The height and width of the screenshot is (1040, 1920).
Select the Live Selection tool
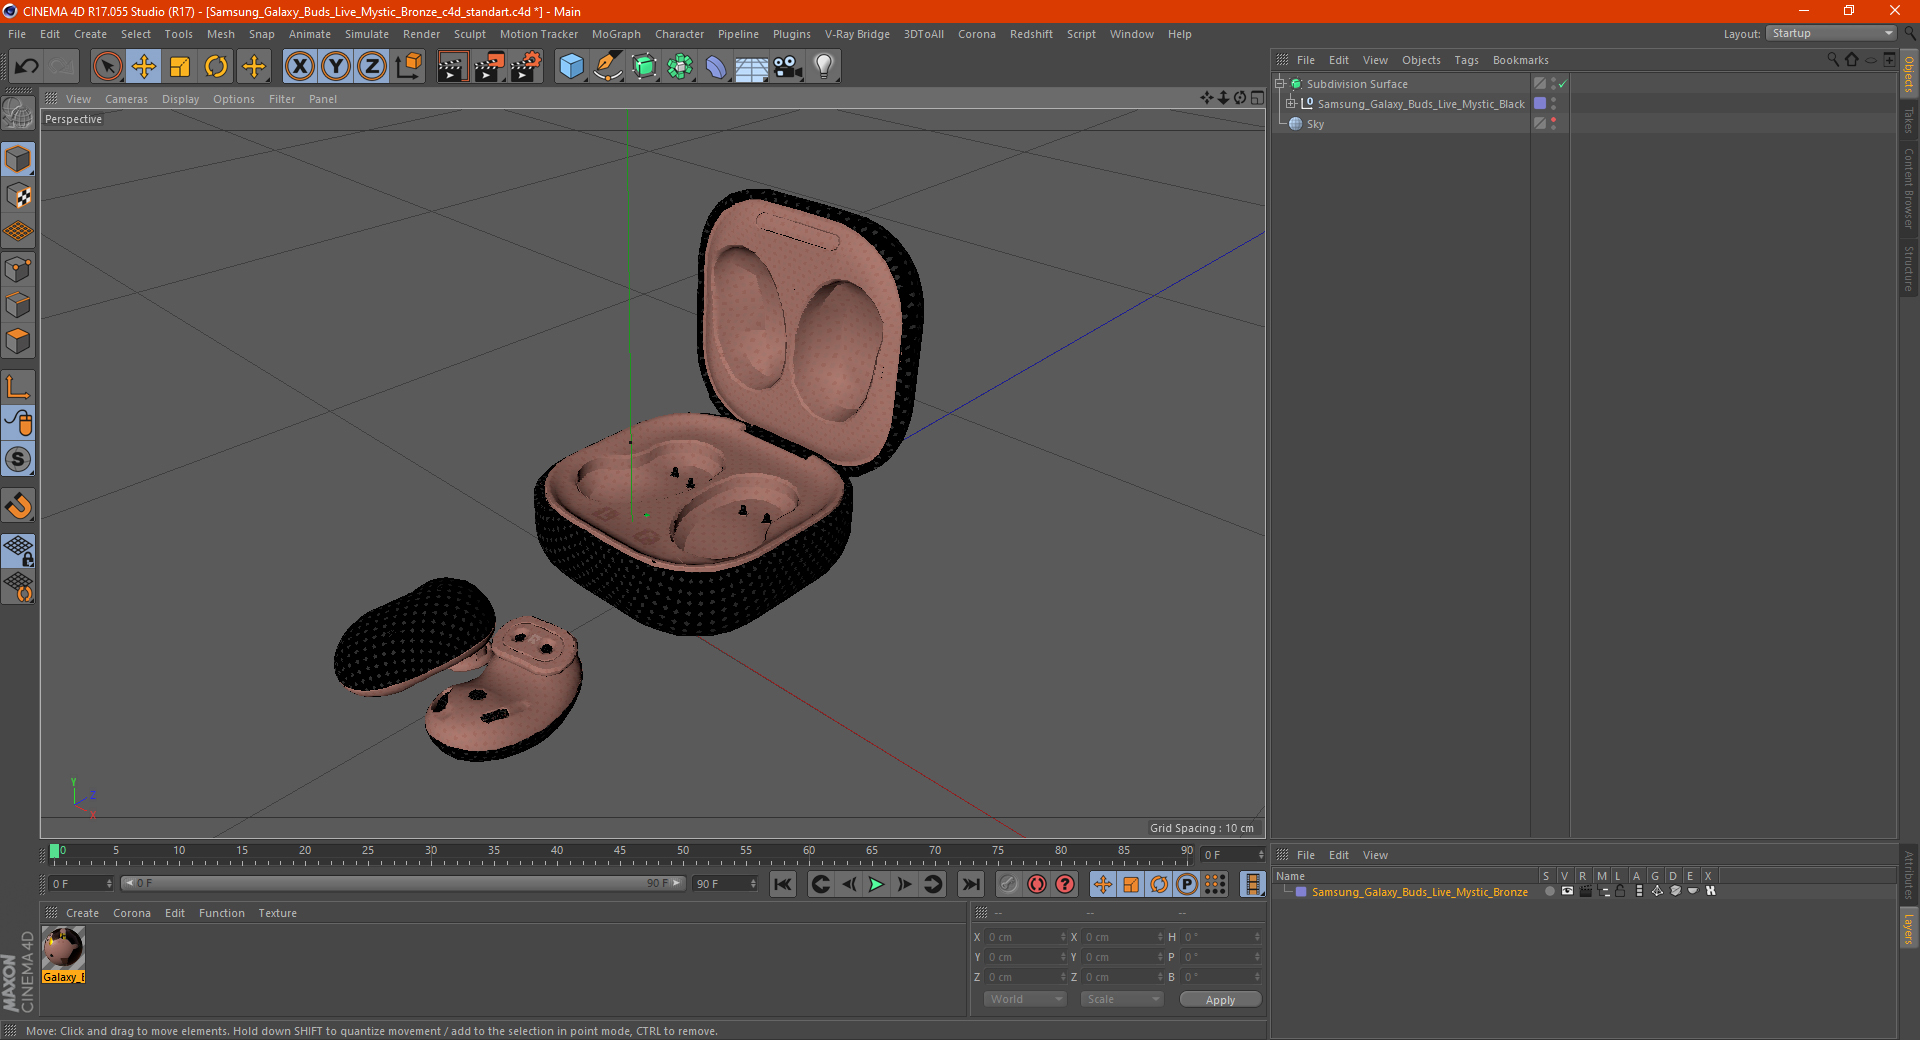tap(107, 67)
